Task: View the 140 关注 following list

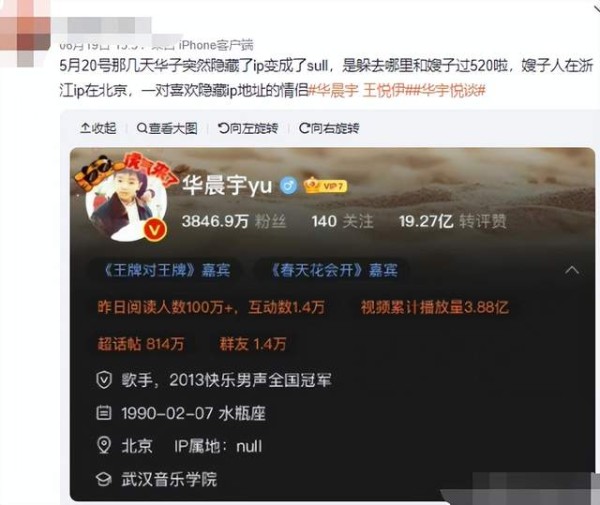Action: tap(342, 221)
